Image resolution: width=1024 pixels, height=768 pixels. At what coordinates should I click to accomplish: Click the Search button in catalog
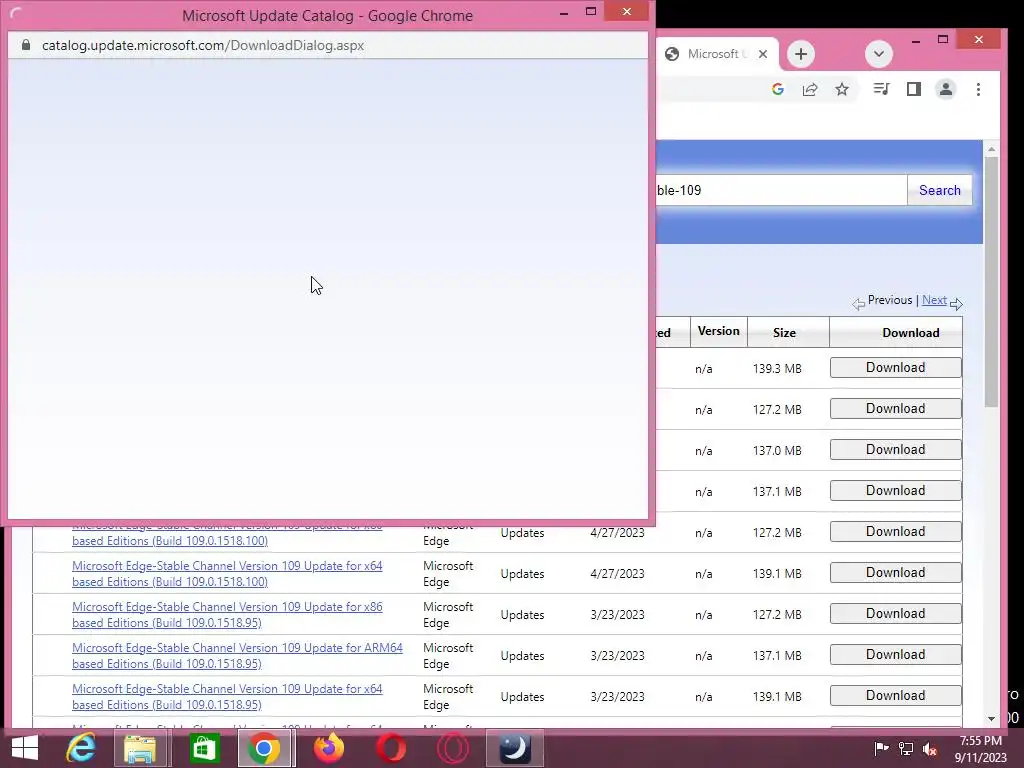tap(939, 191)
